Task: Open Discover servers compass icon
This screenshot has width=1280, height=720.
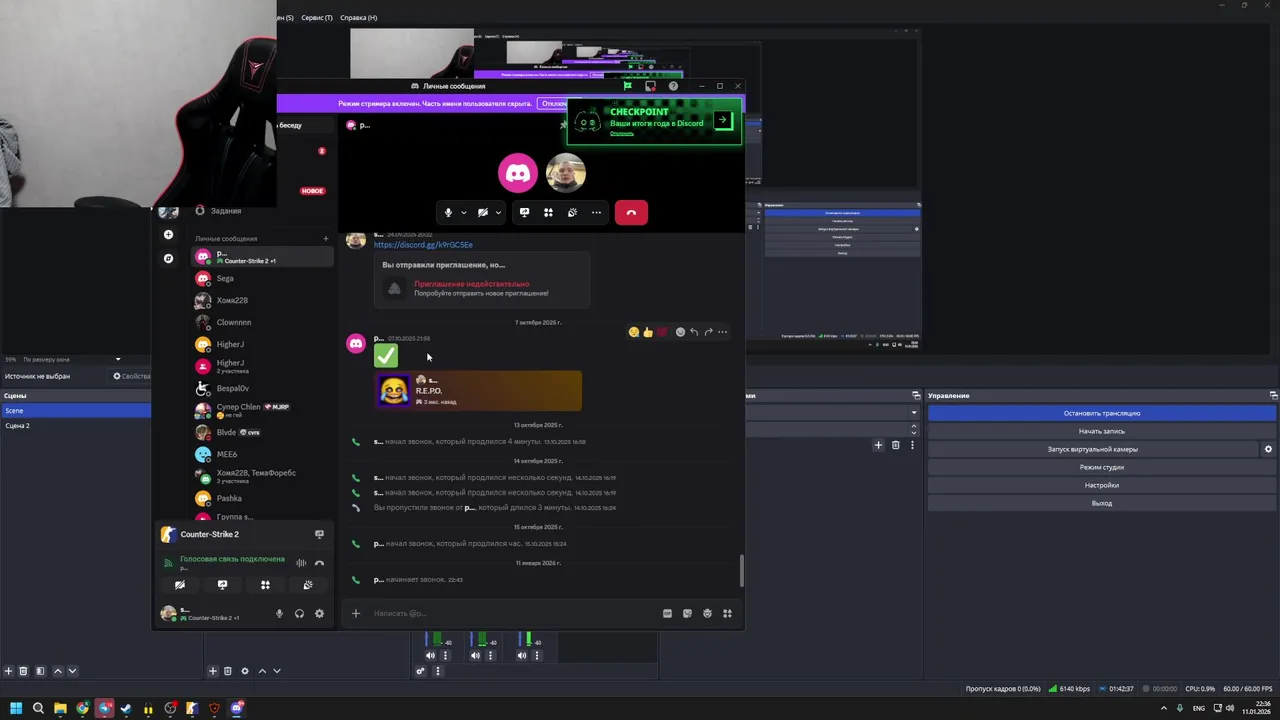Action: [x=168, y=258]
